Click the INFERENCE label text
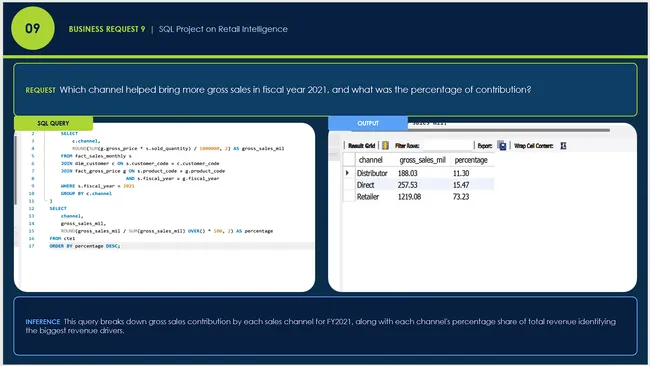 (x=43, y=322)
